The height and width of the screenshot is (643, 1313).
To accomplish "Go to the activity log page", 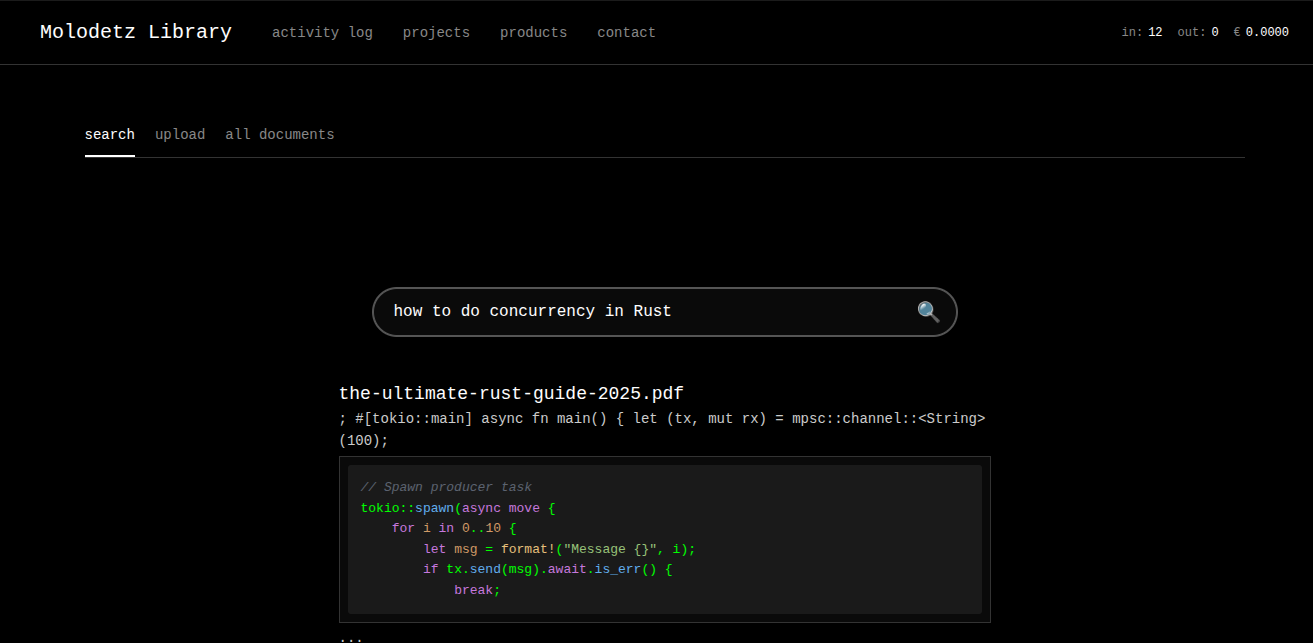I will [x=322, y=32].
